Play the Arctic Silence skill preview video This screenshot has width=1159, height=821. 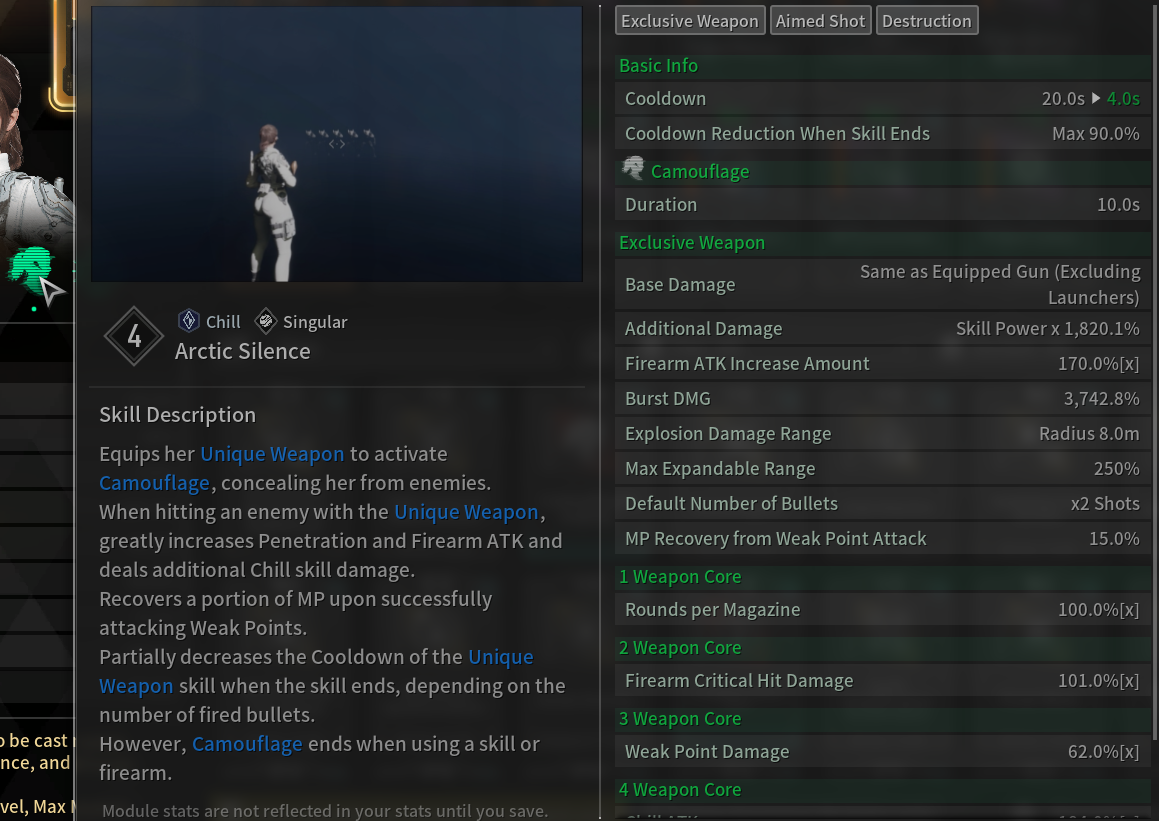pos(336,144)
